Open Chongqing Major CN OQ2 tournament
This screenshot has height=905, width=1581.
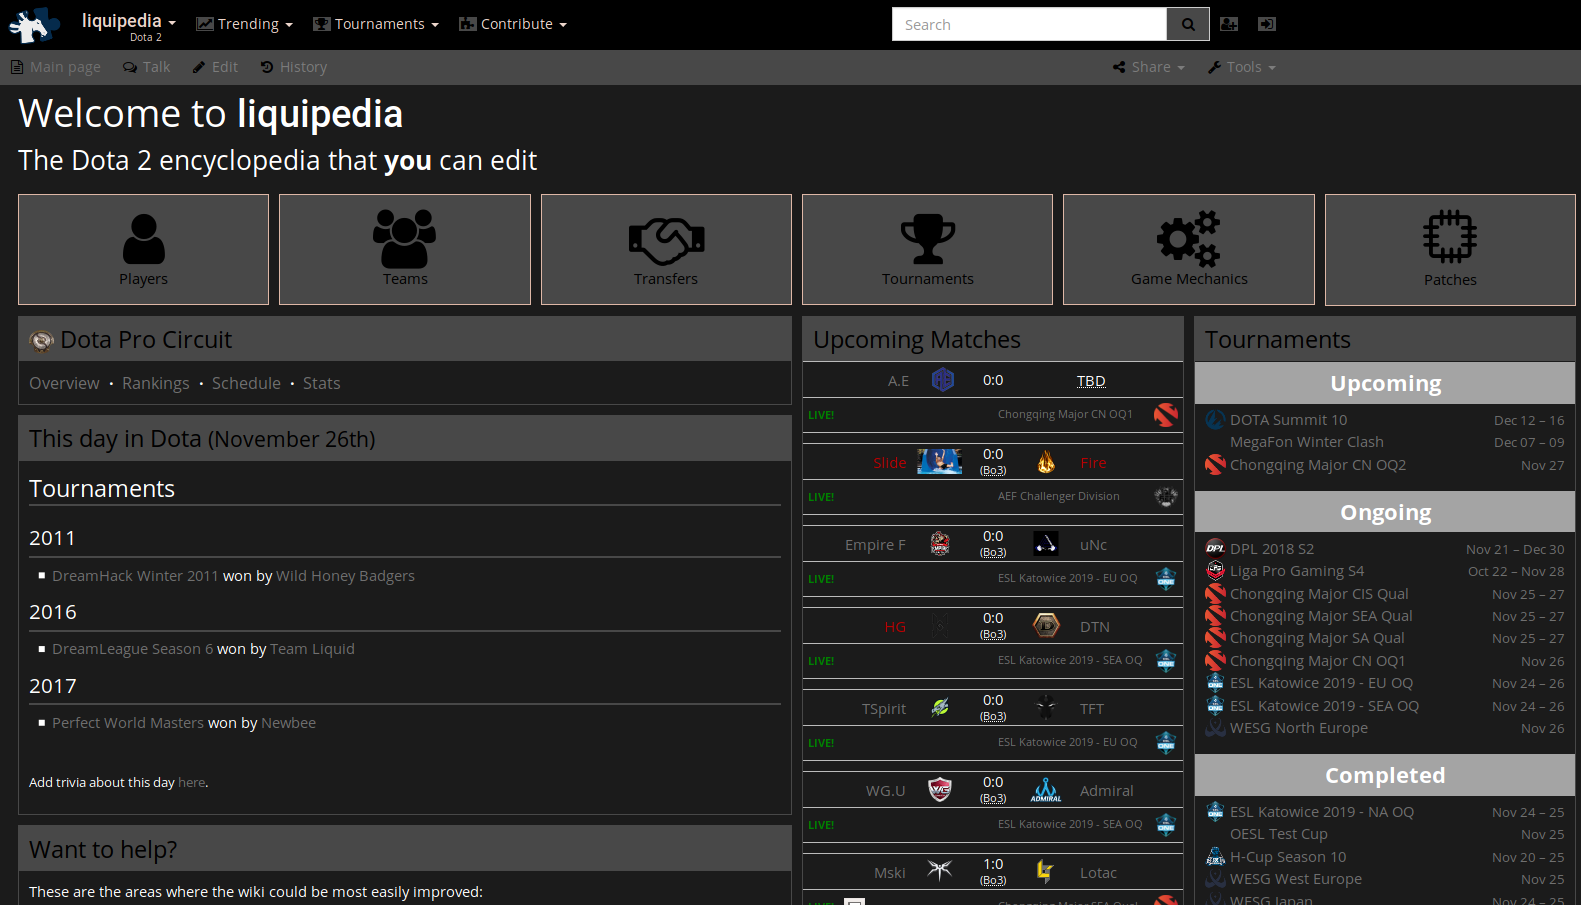pyautogui.click(x=1317, y=465)
